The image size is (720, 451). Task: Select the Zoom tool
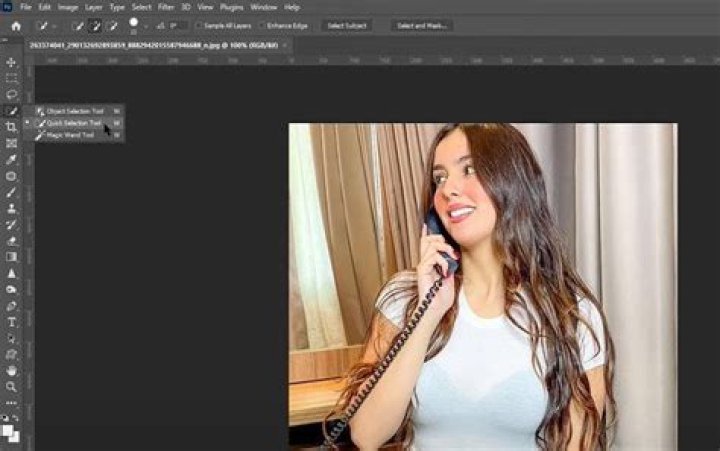pos(12,386)
